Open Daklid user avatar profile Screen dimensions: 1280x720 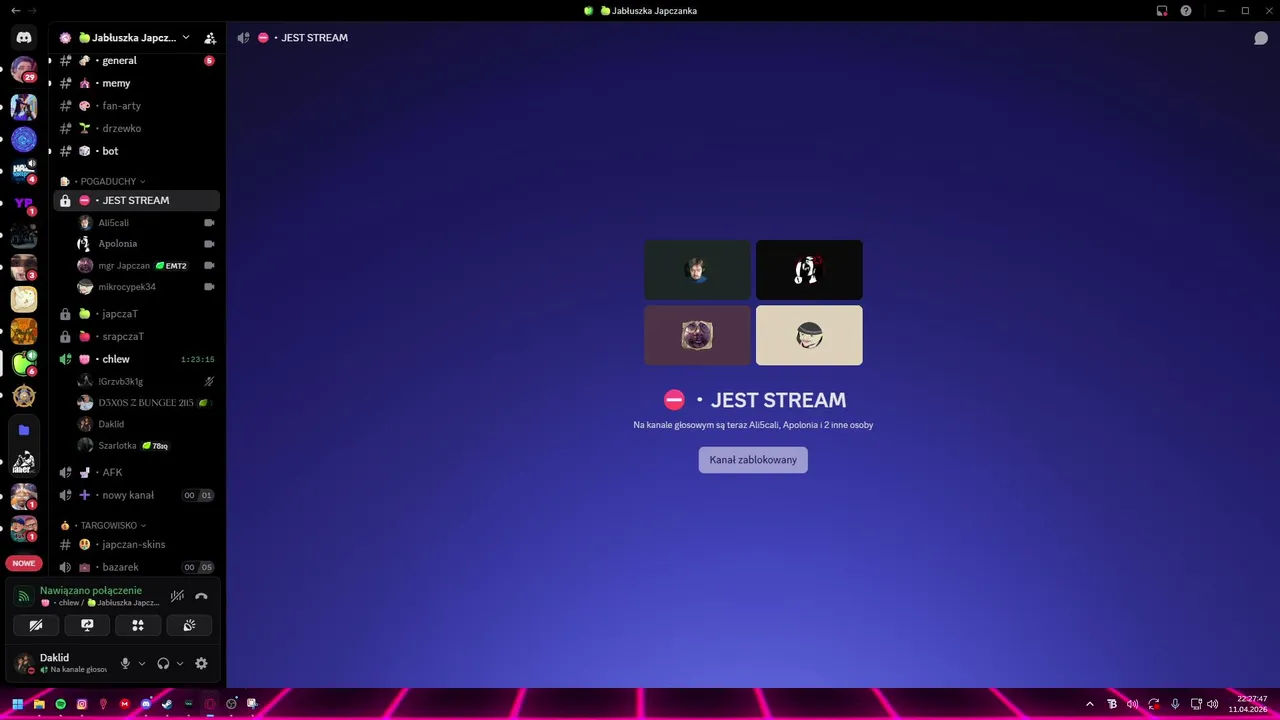coord(24,663)
